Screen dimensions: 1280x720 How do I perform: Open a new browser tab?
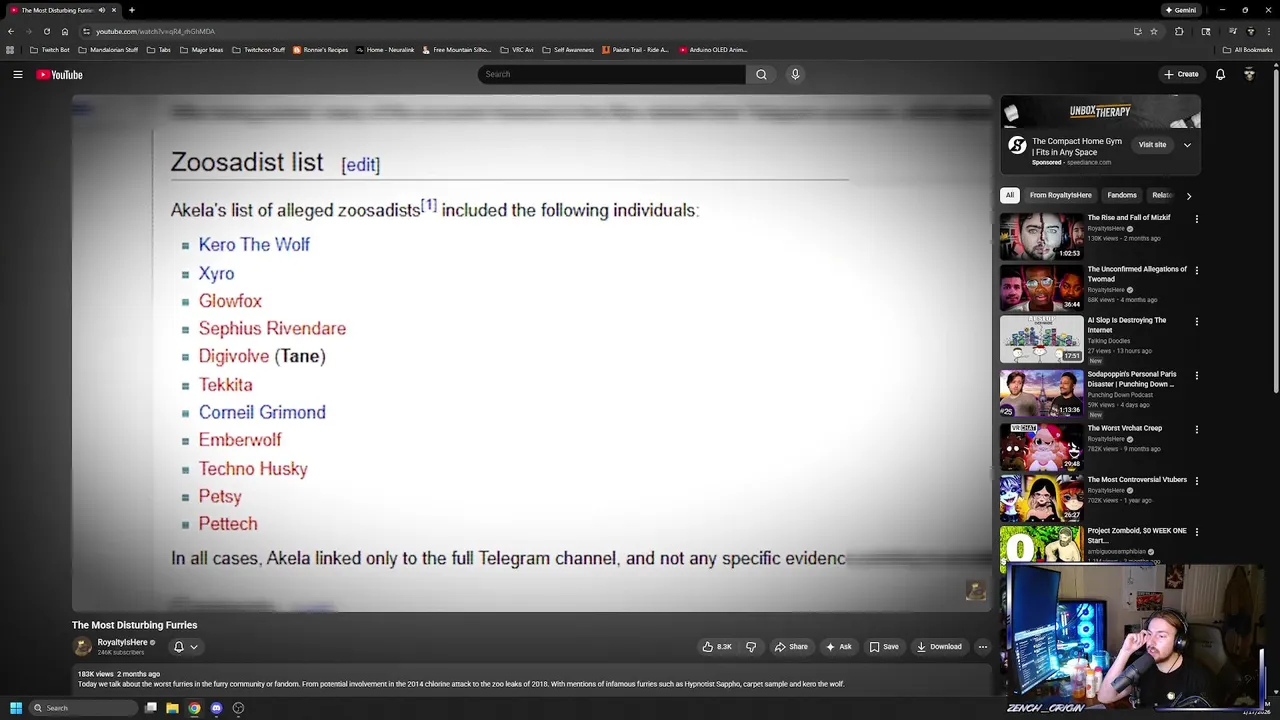click(131, 10)
